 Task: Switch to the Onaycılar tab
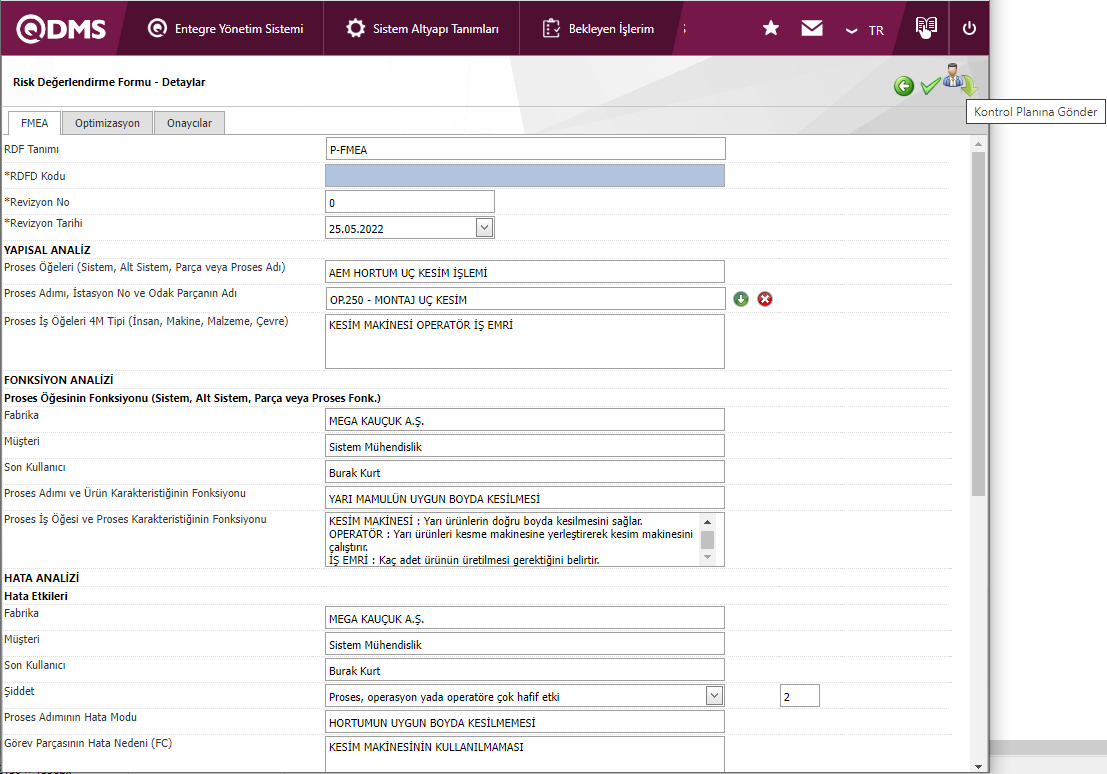point(189,123)
